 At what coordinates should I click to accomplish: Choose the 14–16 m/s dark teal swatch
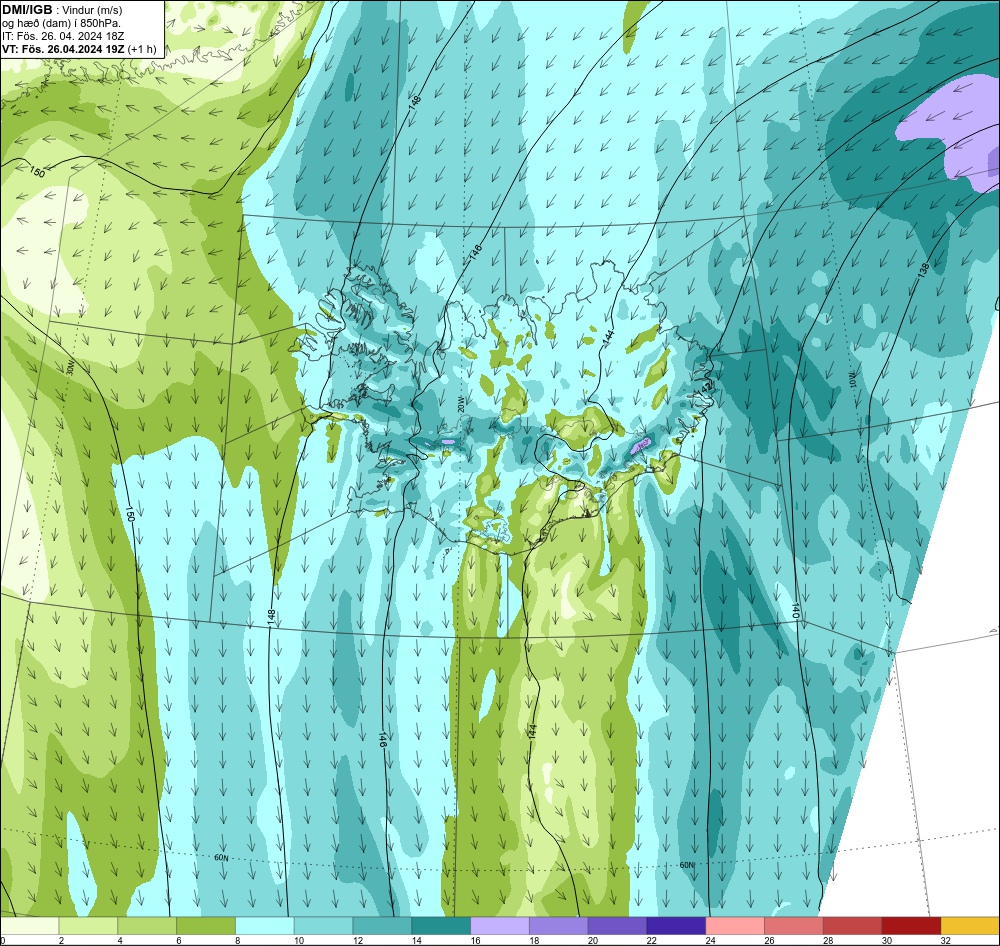tap(441, 926)
